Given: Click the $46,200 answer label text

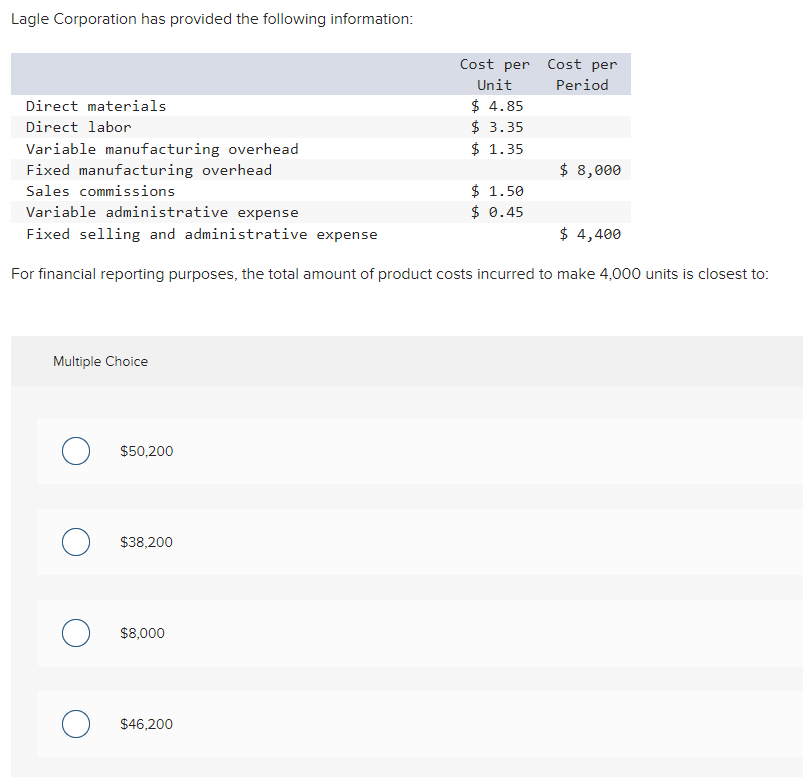Looking at the screenshot, I should pyautogui.click(x=146, y=724).
